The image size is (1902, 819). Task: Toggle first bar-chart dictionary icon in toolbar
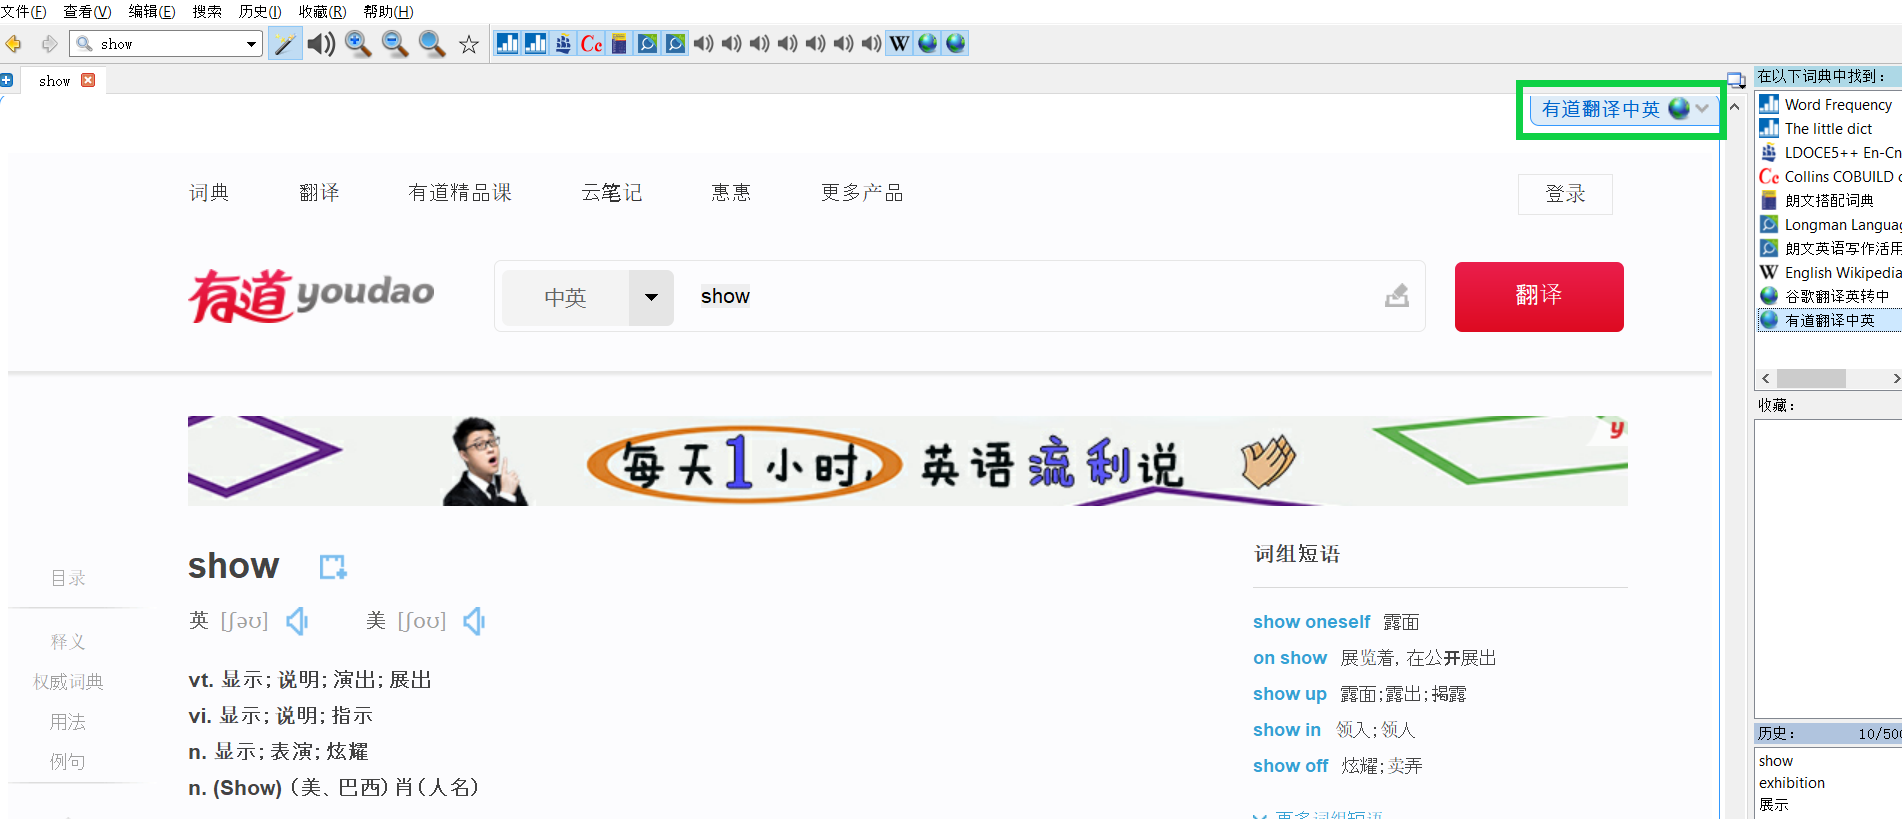(507, 43)
